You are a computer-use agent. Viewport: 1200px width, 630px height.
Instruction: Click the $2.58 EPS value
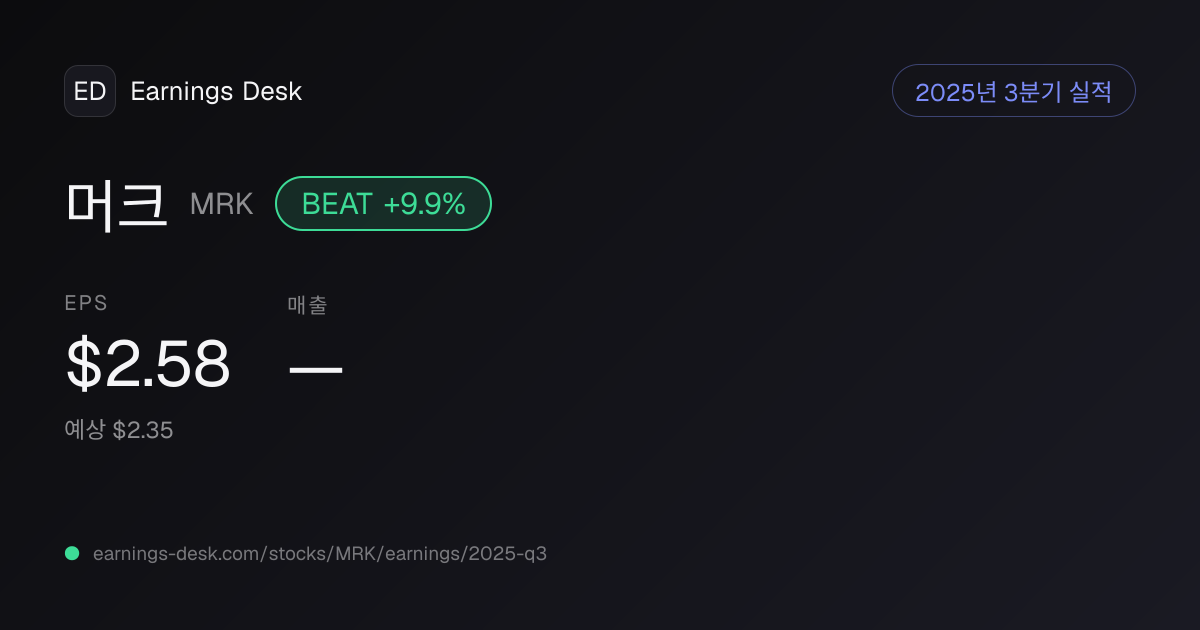tap(148, 364)
